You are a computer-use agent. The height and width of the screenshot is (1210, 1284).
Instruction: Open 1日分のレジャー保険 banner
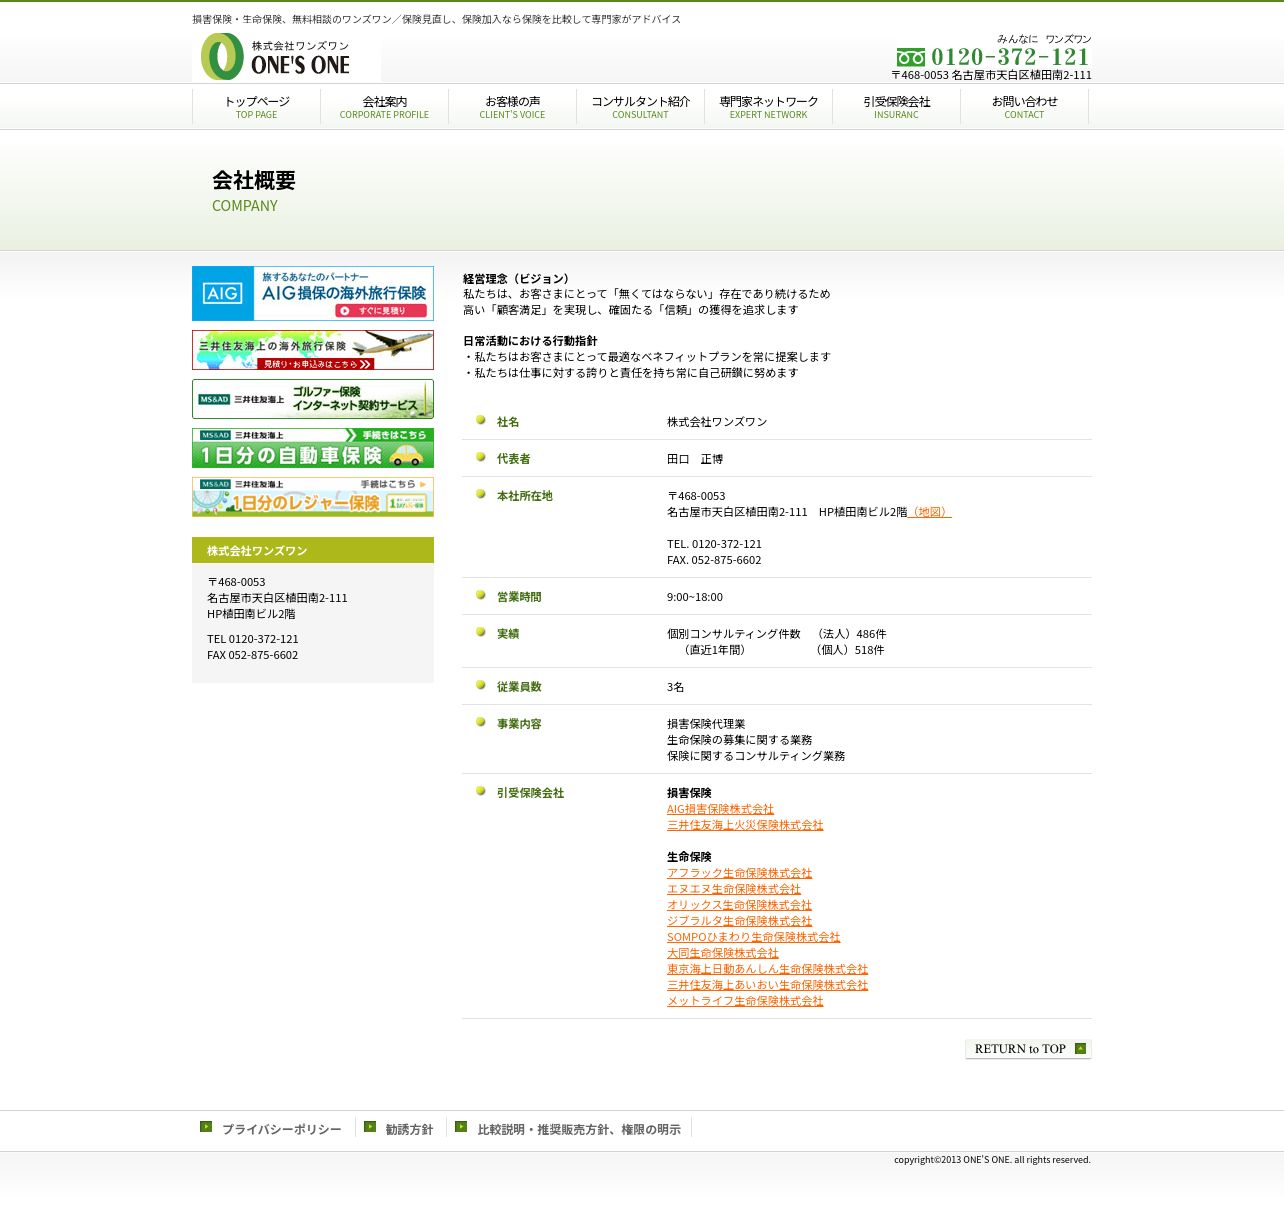pos(313,497)
